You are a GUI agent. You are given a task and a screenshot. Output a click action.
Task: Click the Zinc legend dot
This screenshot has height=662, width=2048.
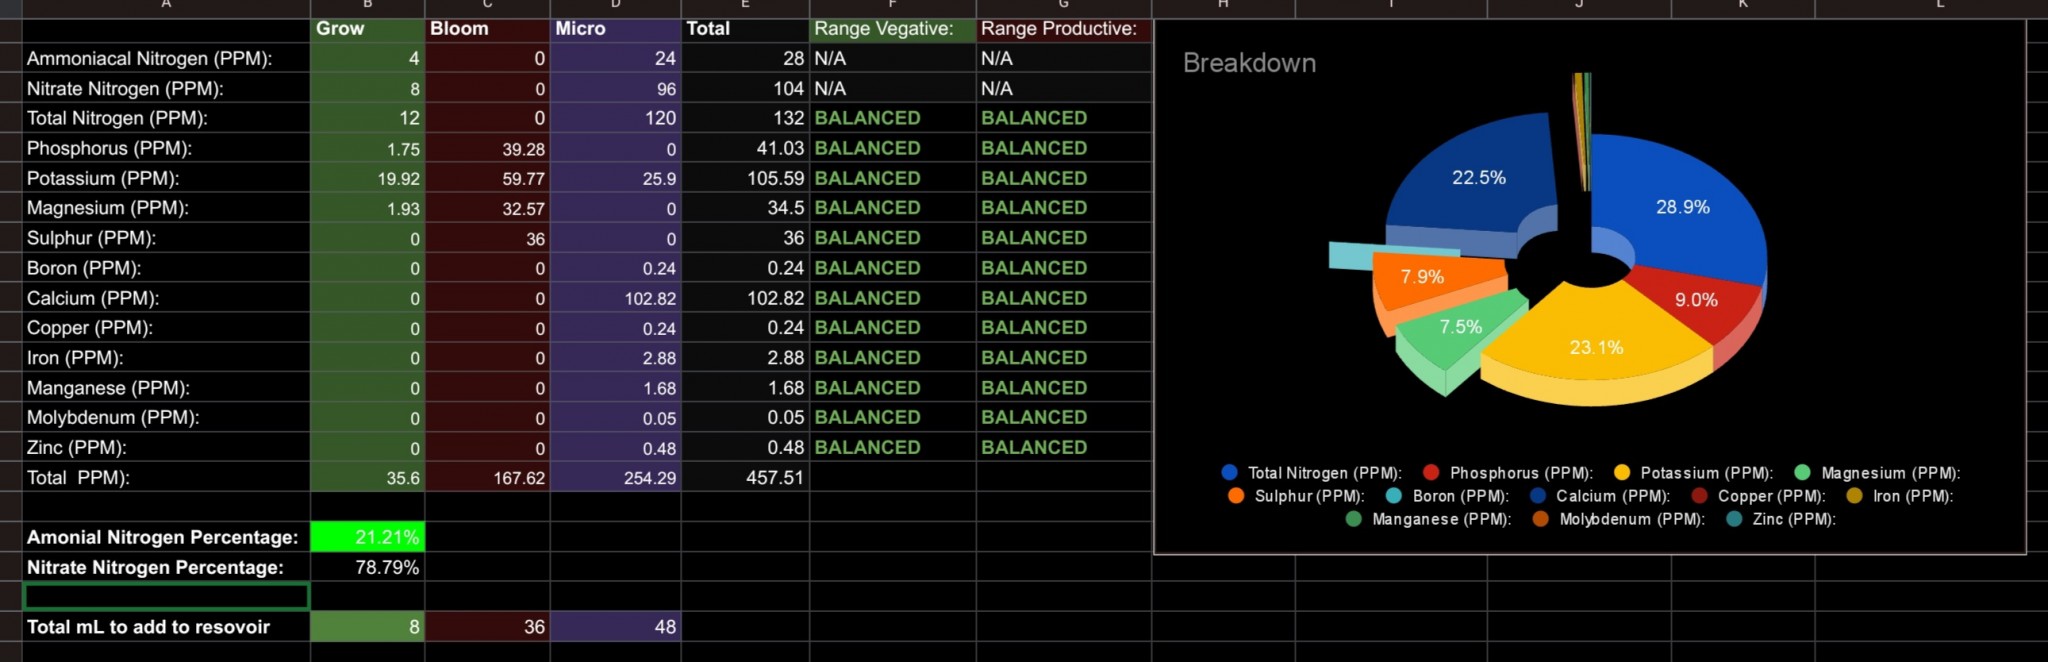coord(1734,519)
